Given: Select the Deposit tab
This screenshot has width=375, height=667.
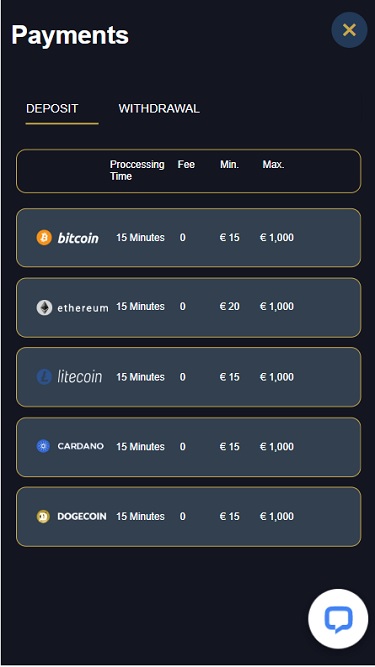Looking at the screenshot, I should pos(52,108).
